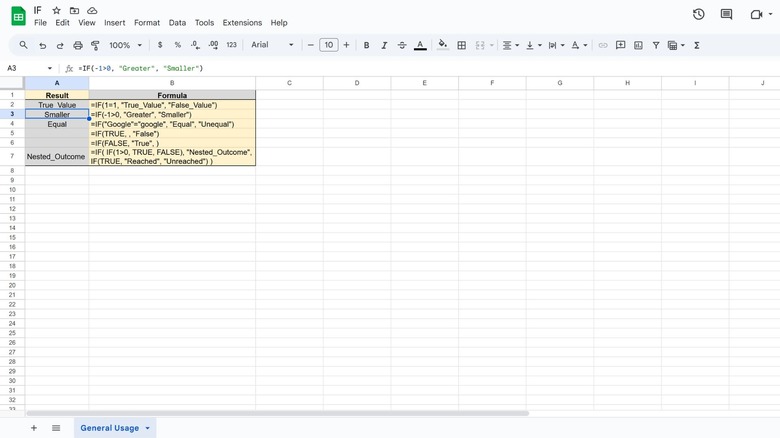Toggle Bold formatting

(x=366, y=45)
